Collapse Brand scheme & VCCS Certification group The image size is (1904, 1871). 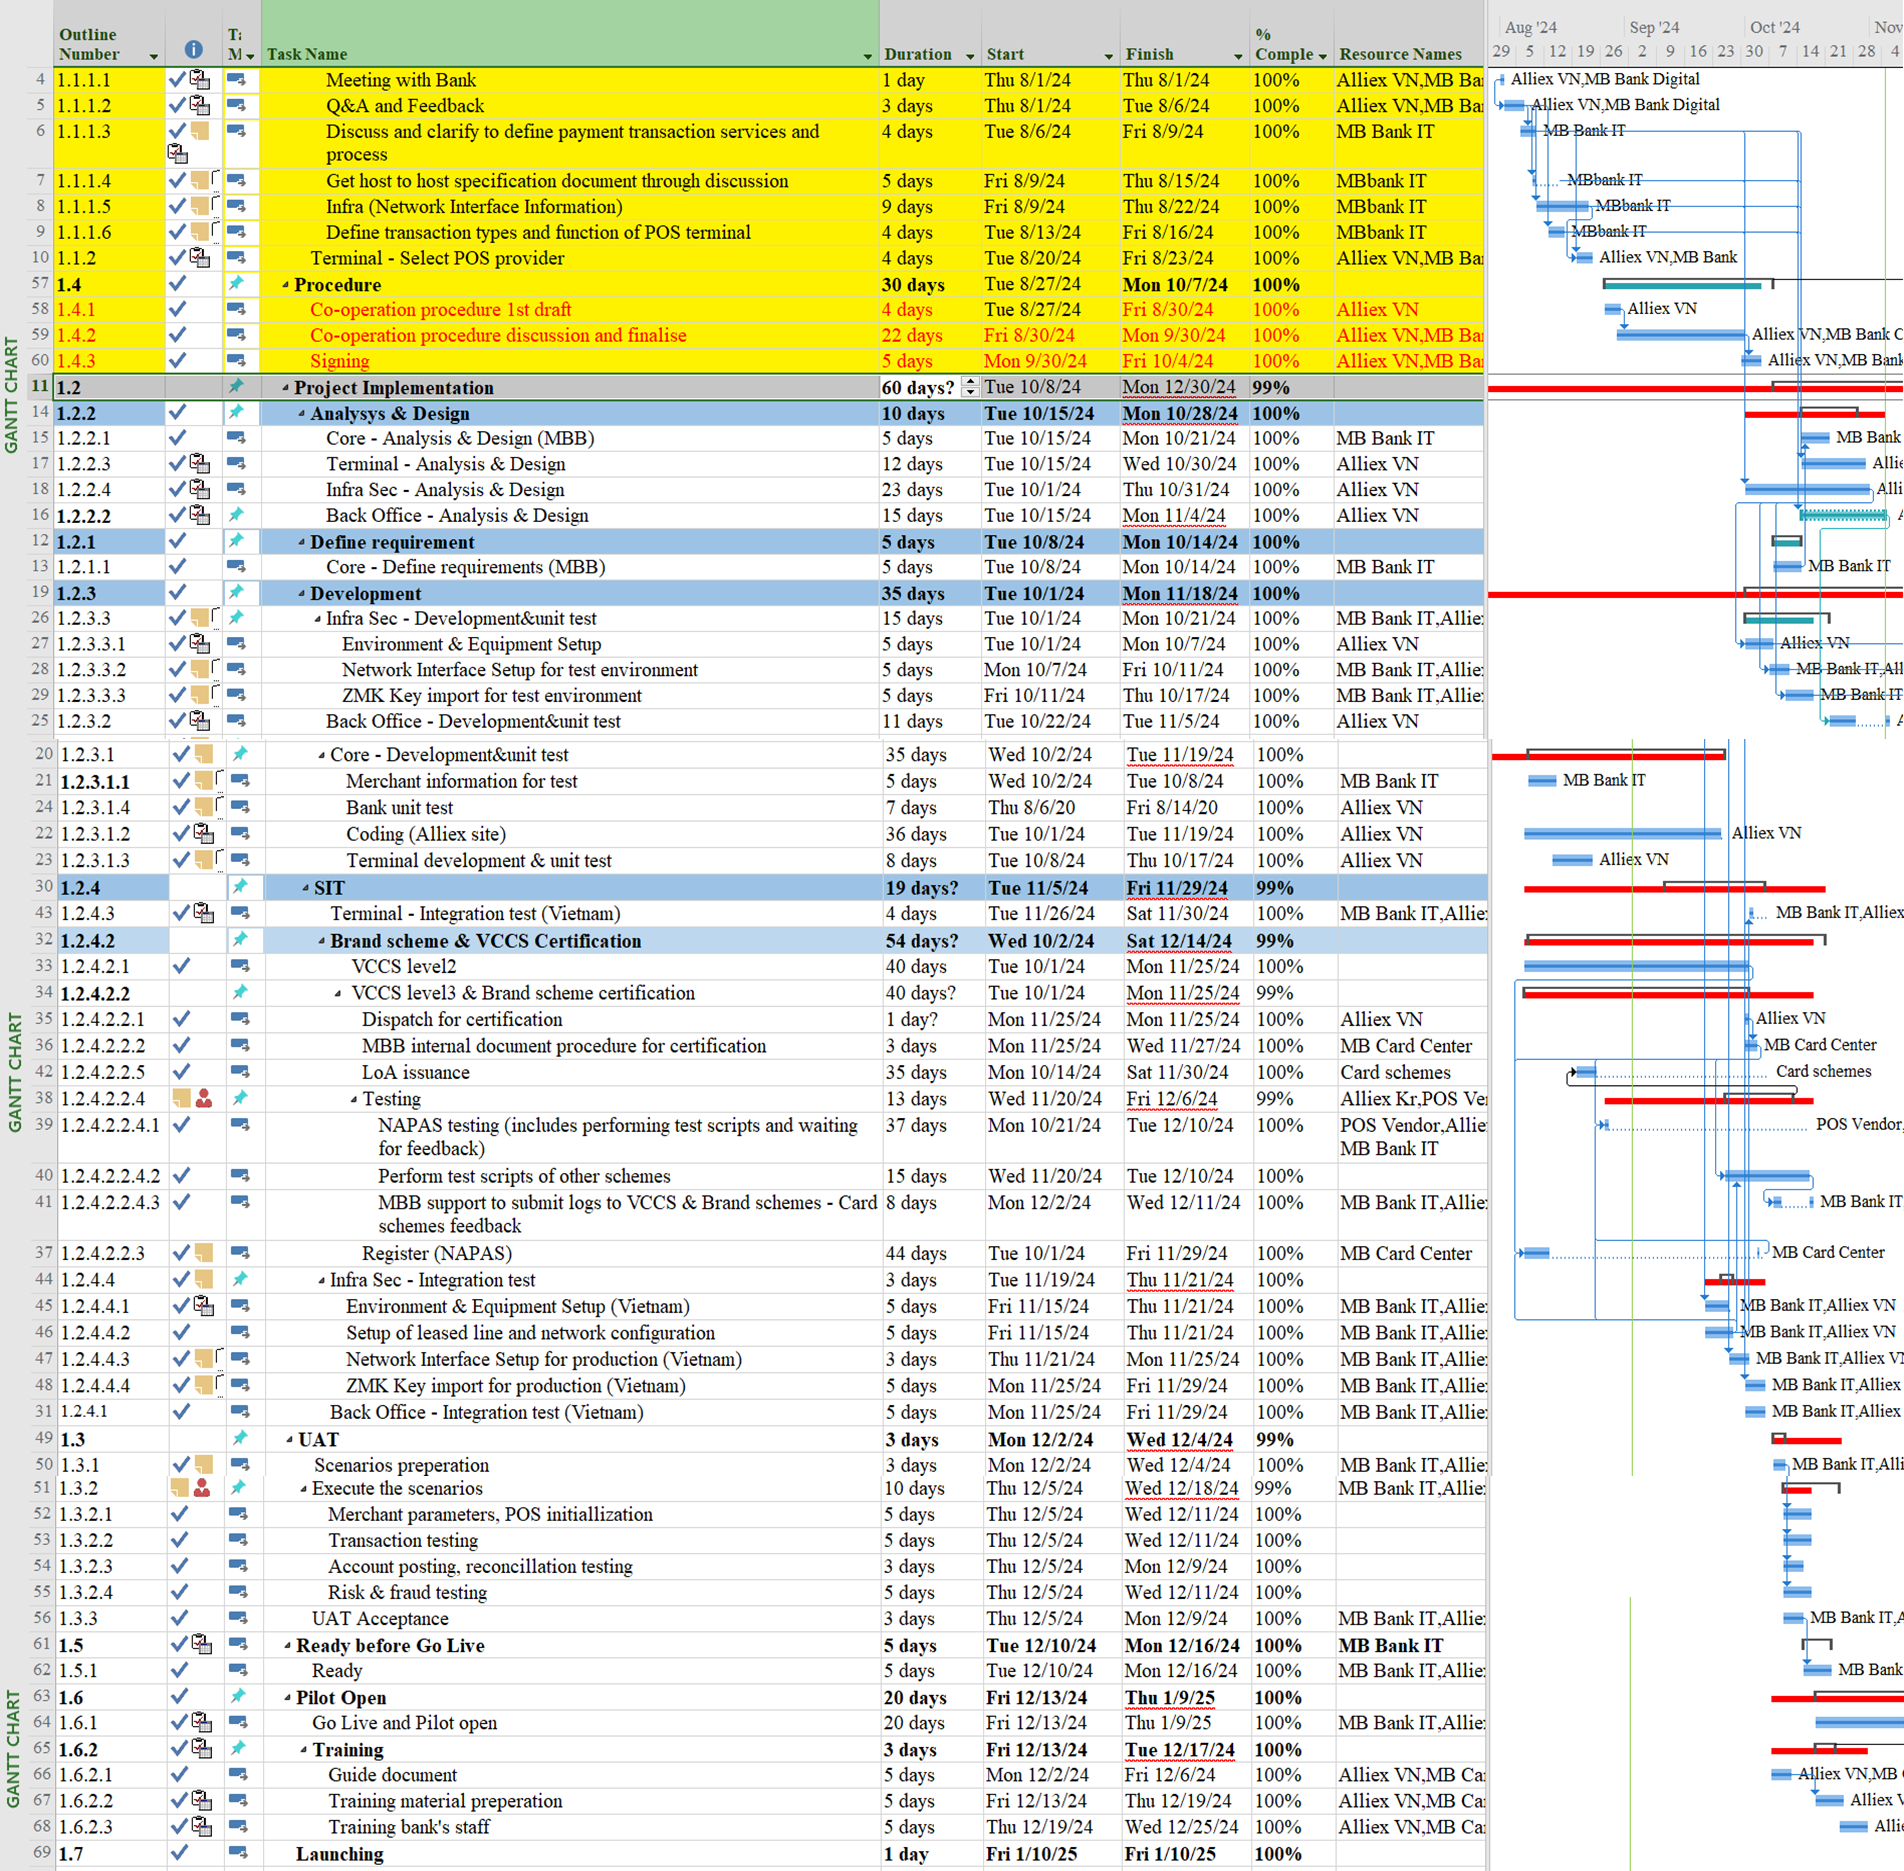(x=322, y=941)
